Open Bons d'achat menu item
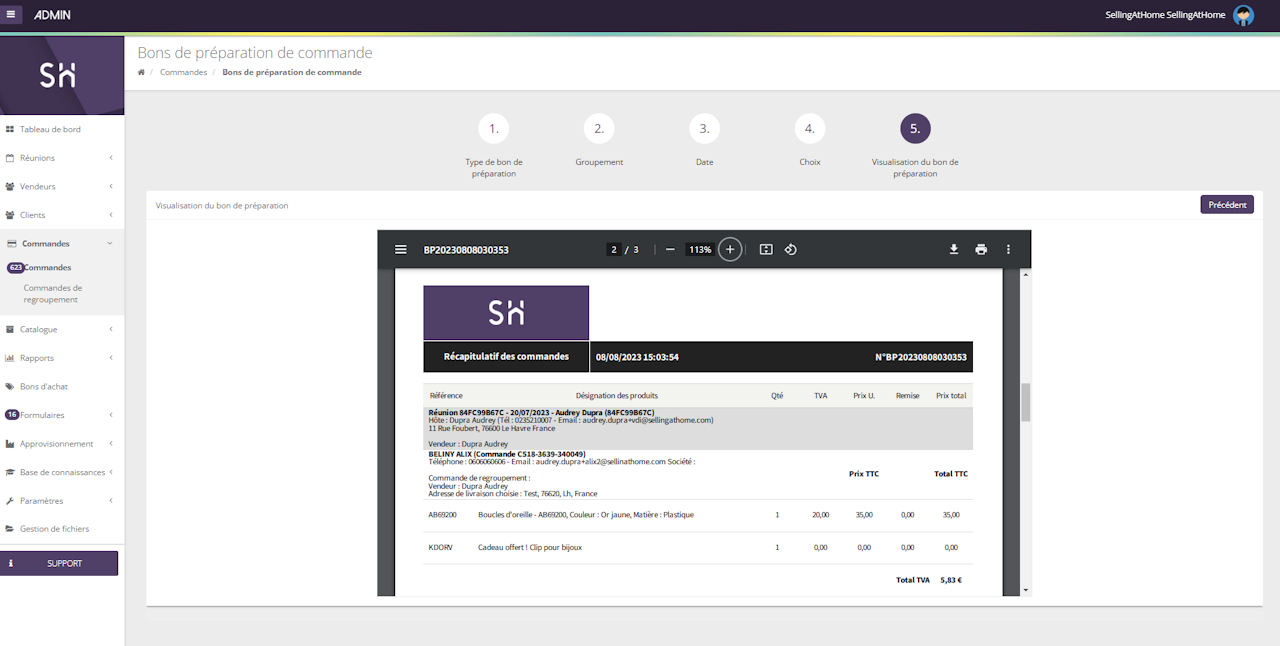This screenshot has height=646, width=1280. [44, 386]
